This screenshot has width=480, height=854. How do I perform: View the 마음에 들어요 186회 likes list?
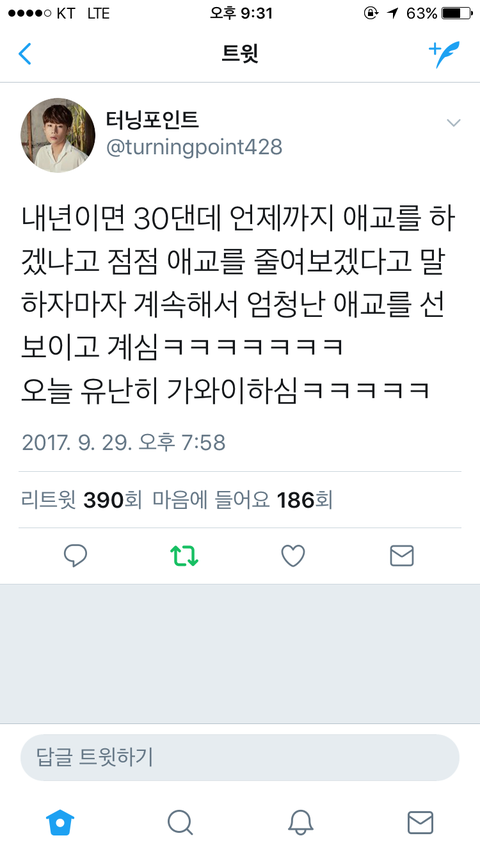click(x=242, y=499)
